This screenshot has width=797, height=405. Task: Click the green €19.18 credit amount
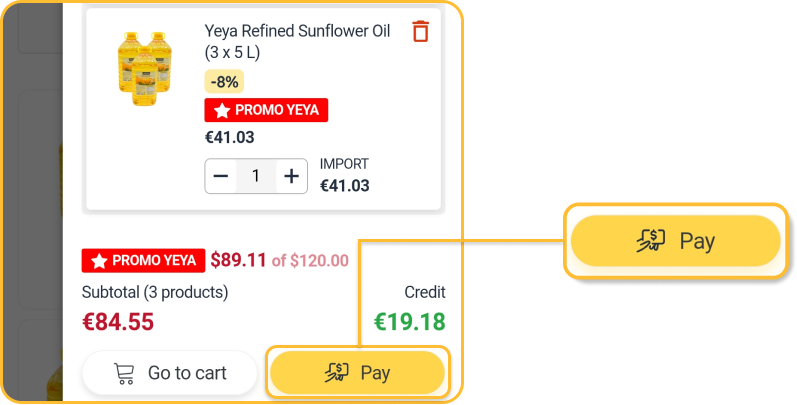click(x=409, y=322)
